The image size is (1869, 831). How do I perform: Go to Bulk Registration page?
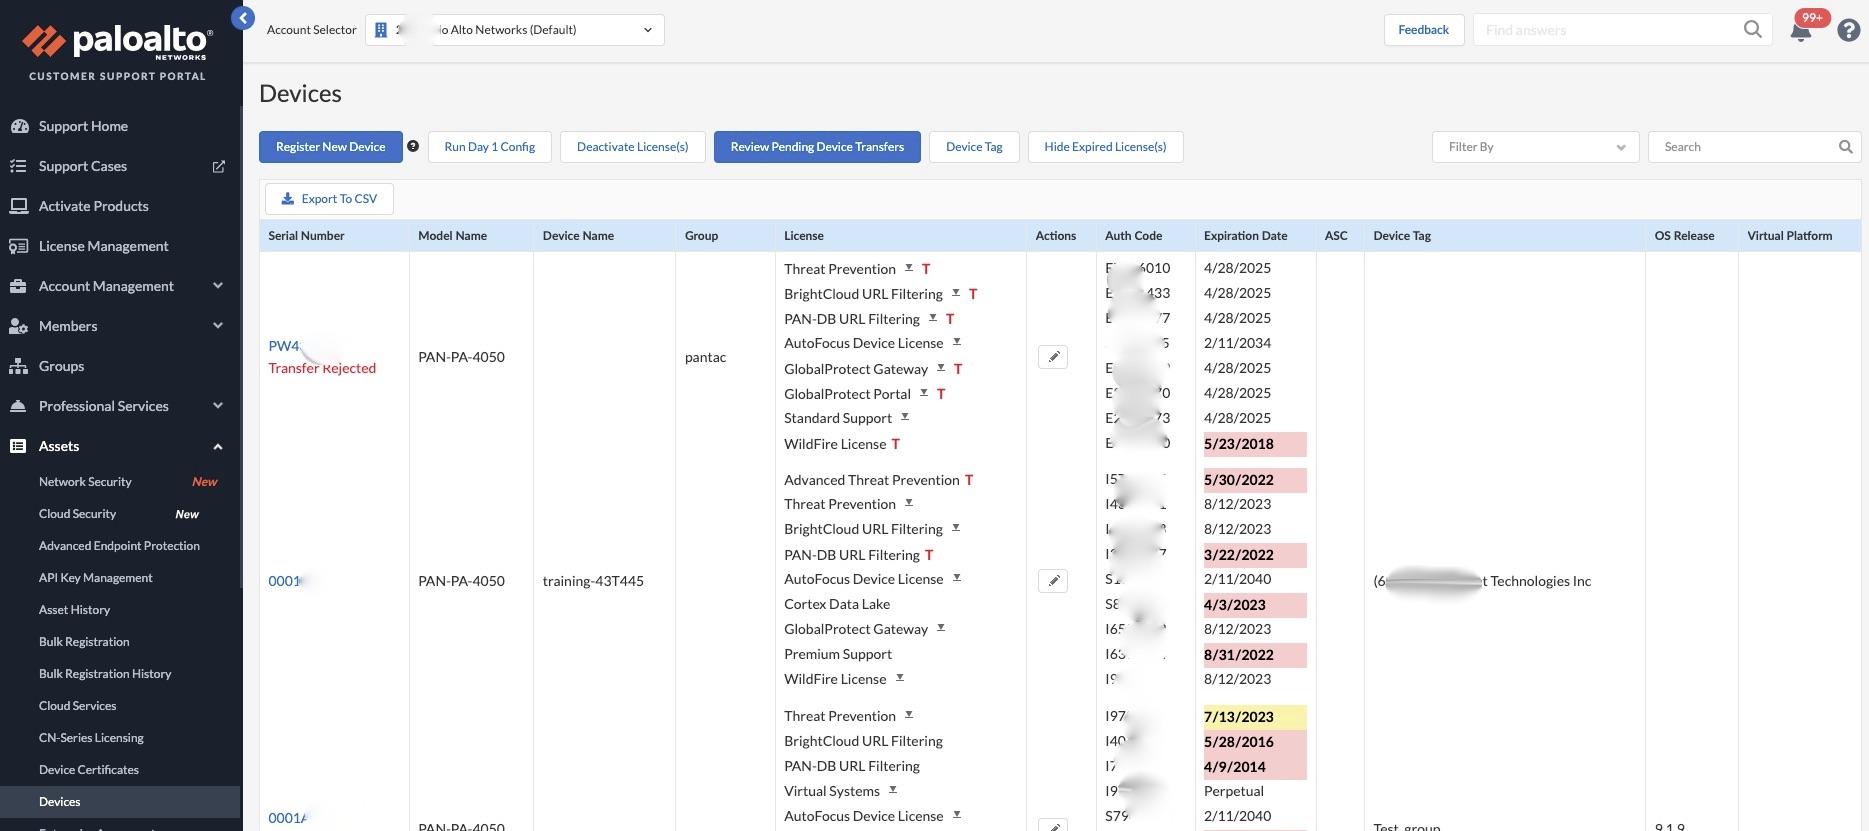click(x=84, y=642)
